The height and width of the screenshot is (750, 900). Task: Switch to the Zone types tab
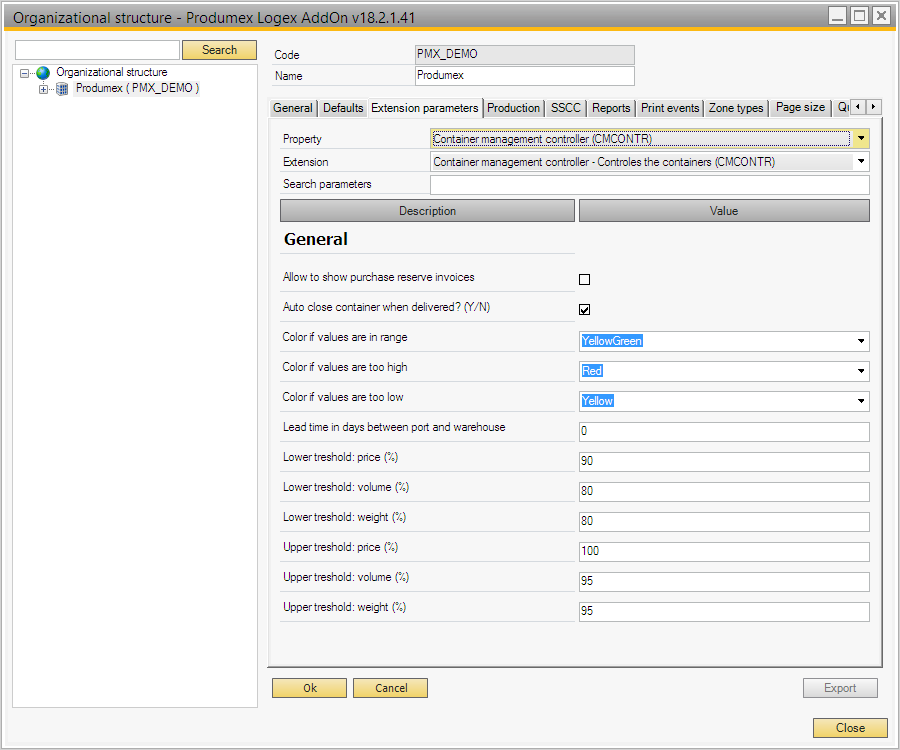pos(736,108)
